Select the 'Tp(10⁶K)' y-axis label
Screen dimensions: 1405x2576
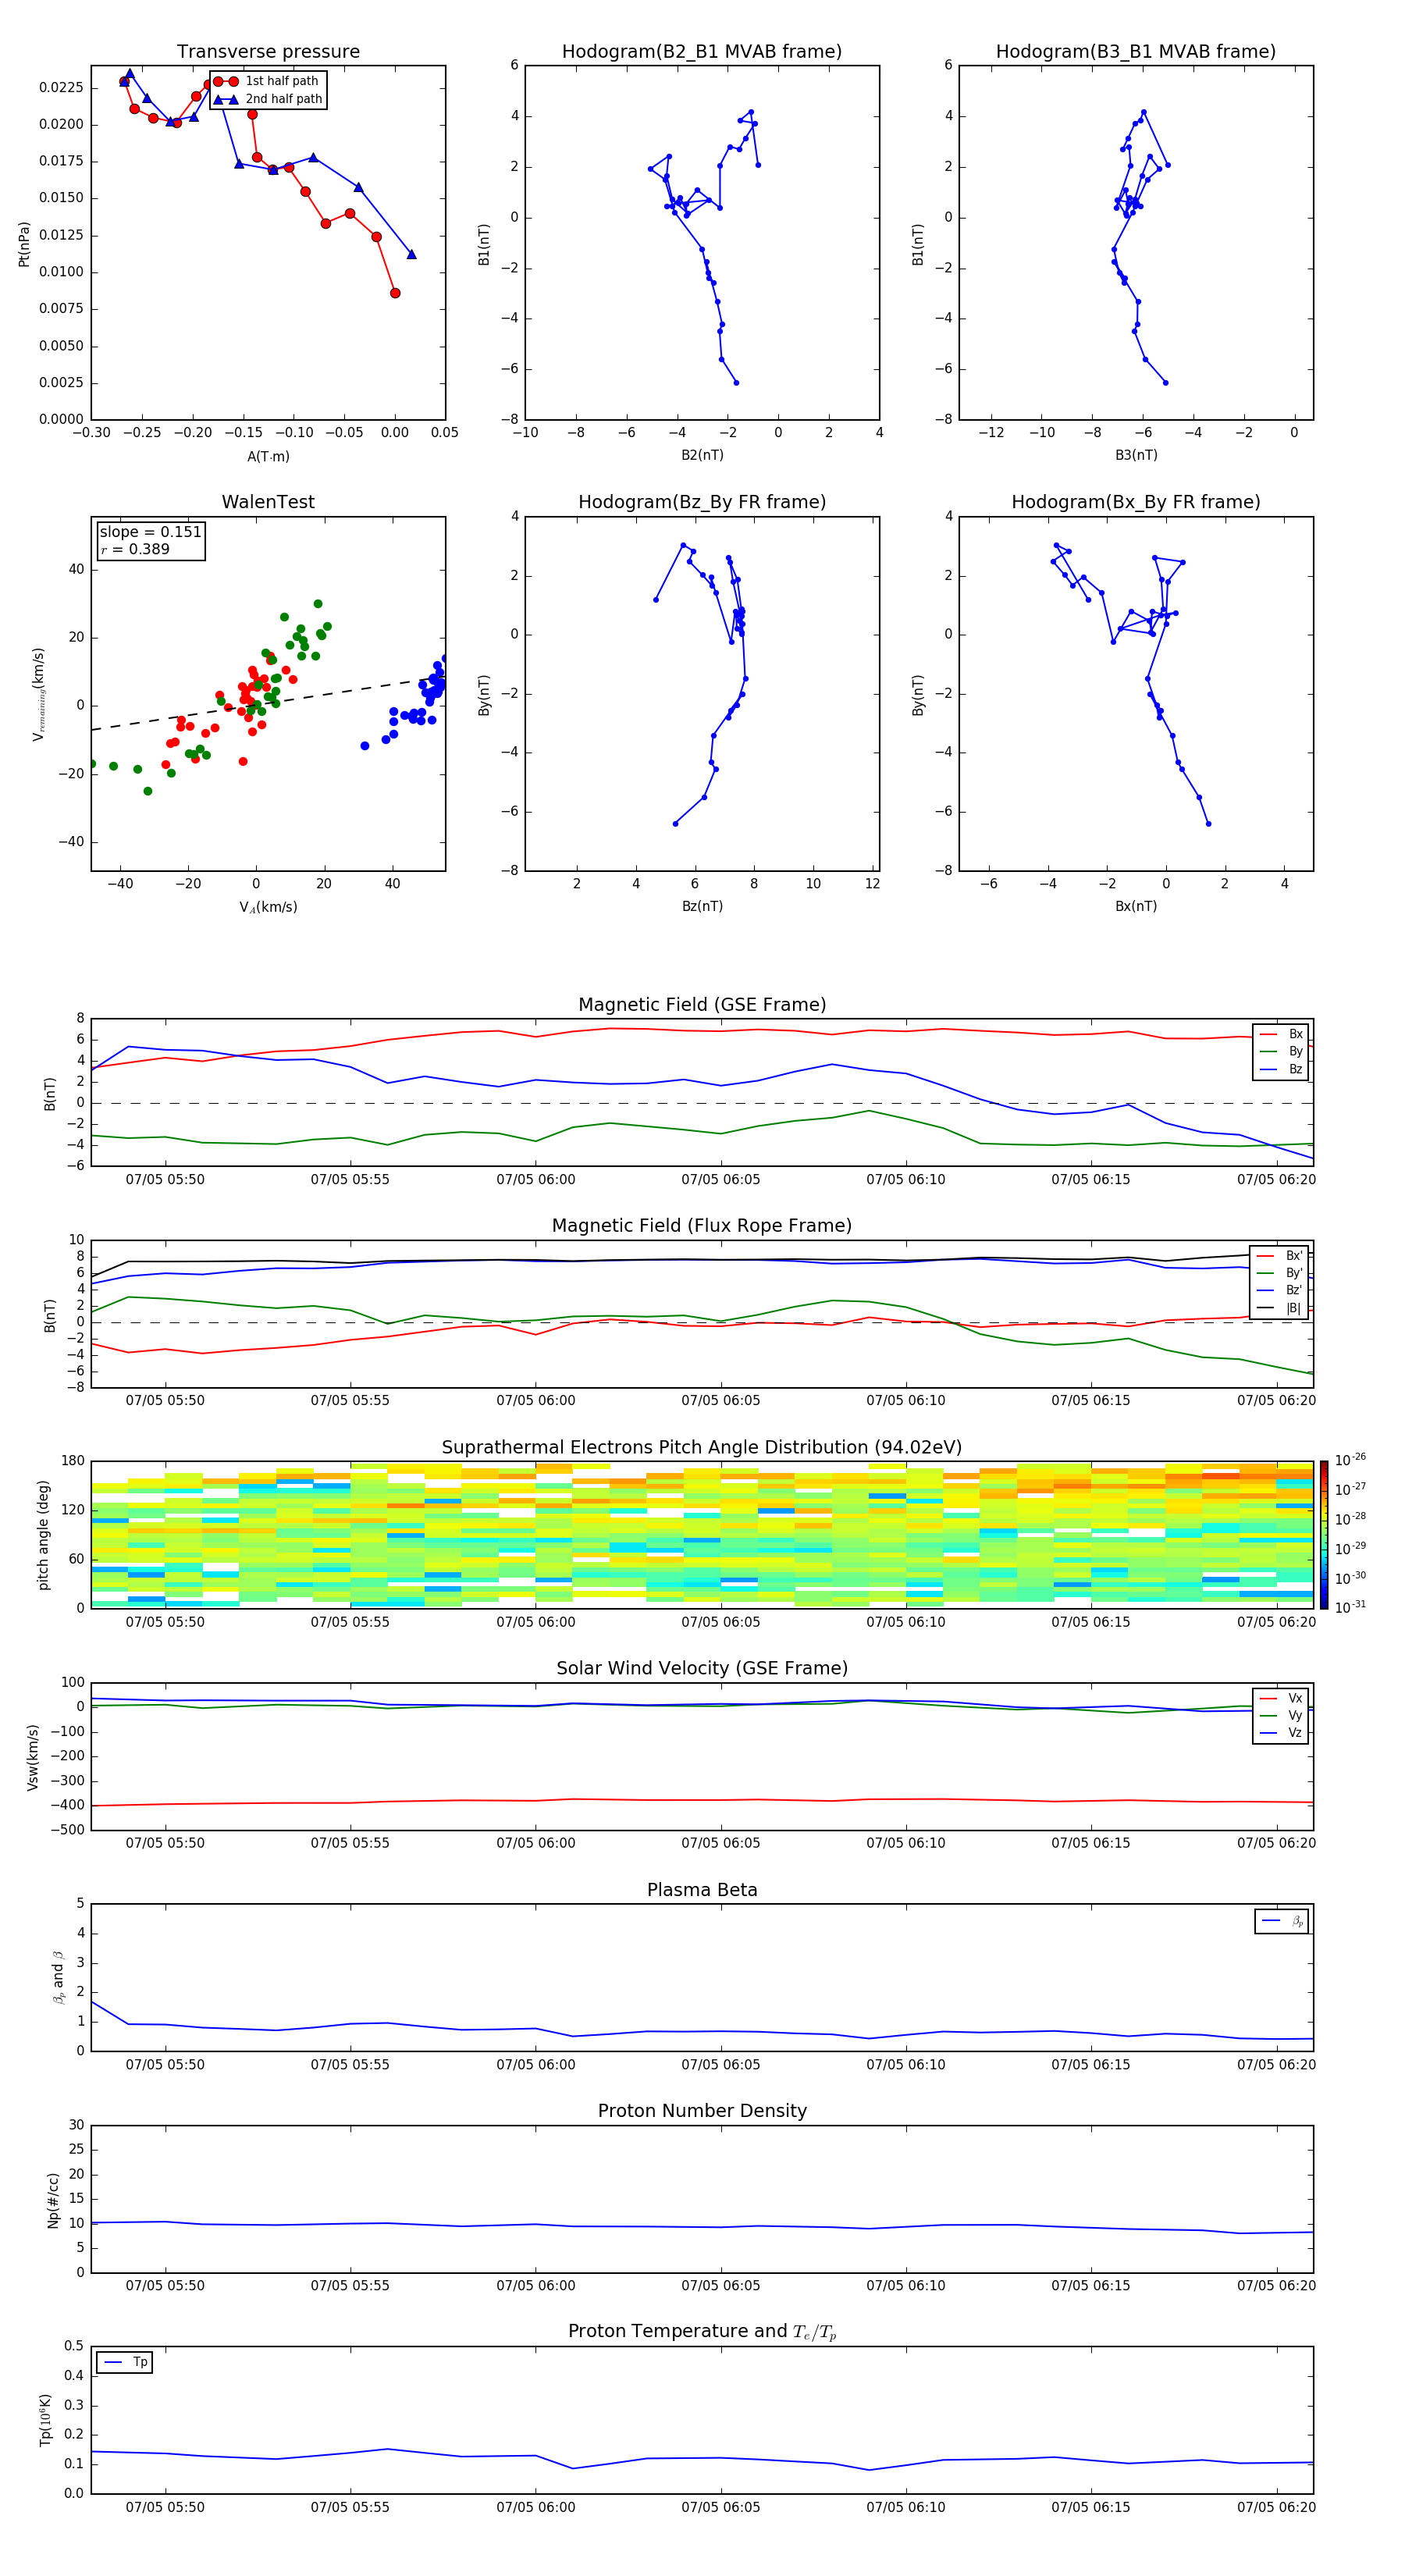click(45, 2420)
